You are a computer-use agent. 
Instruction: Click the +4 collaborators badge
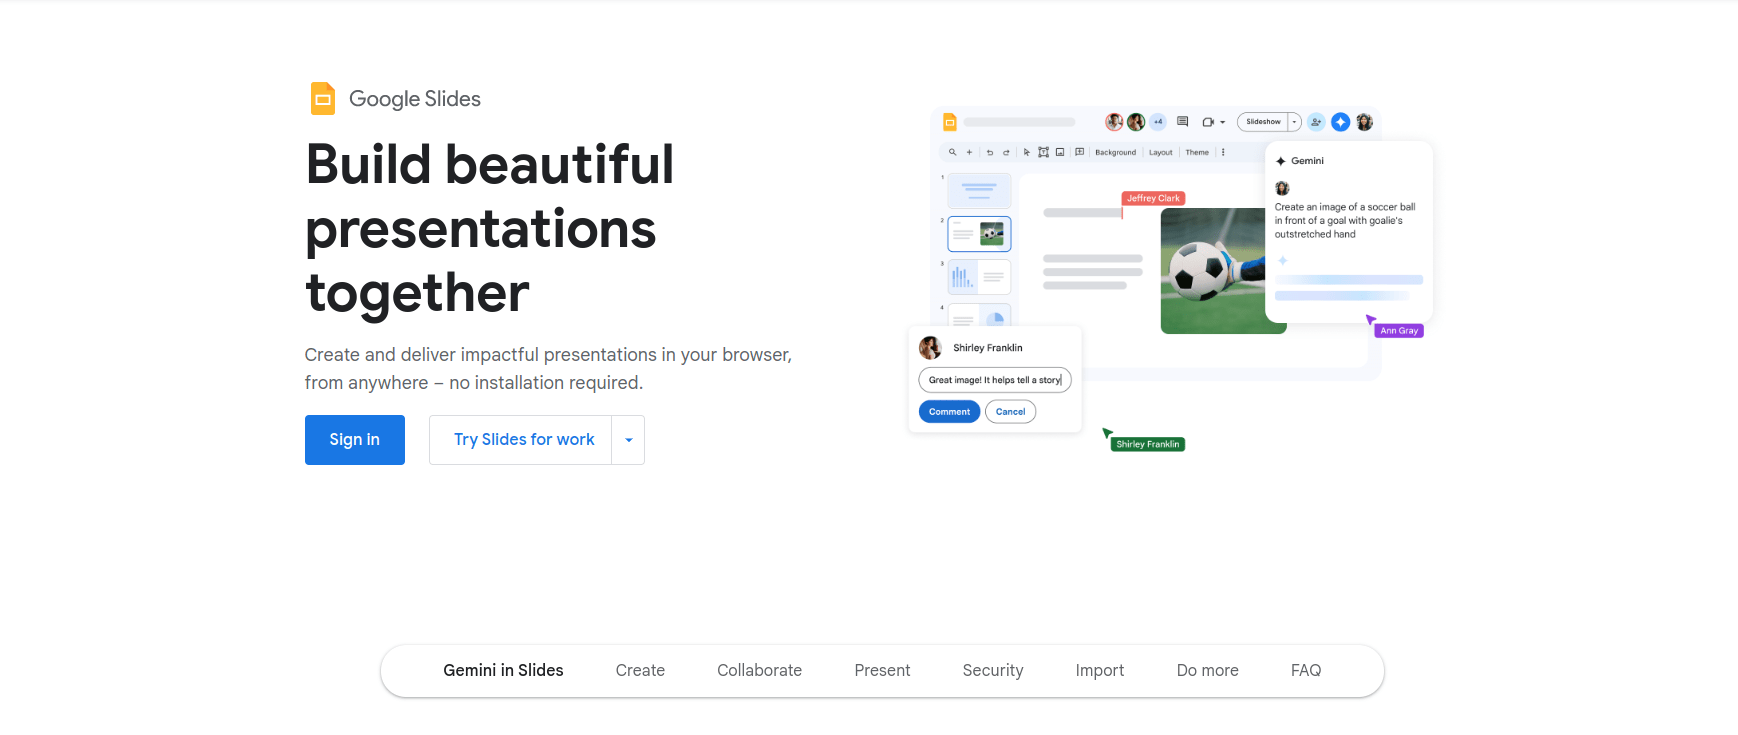1158,122
